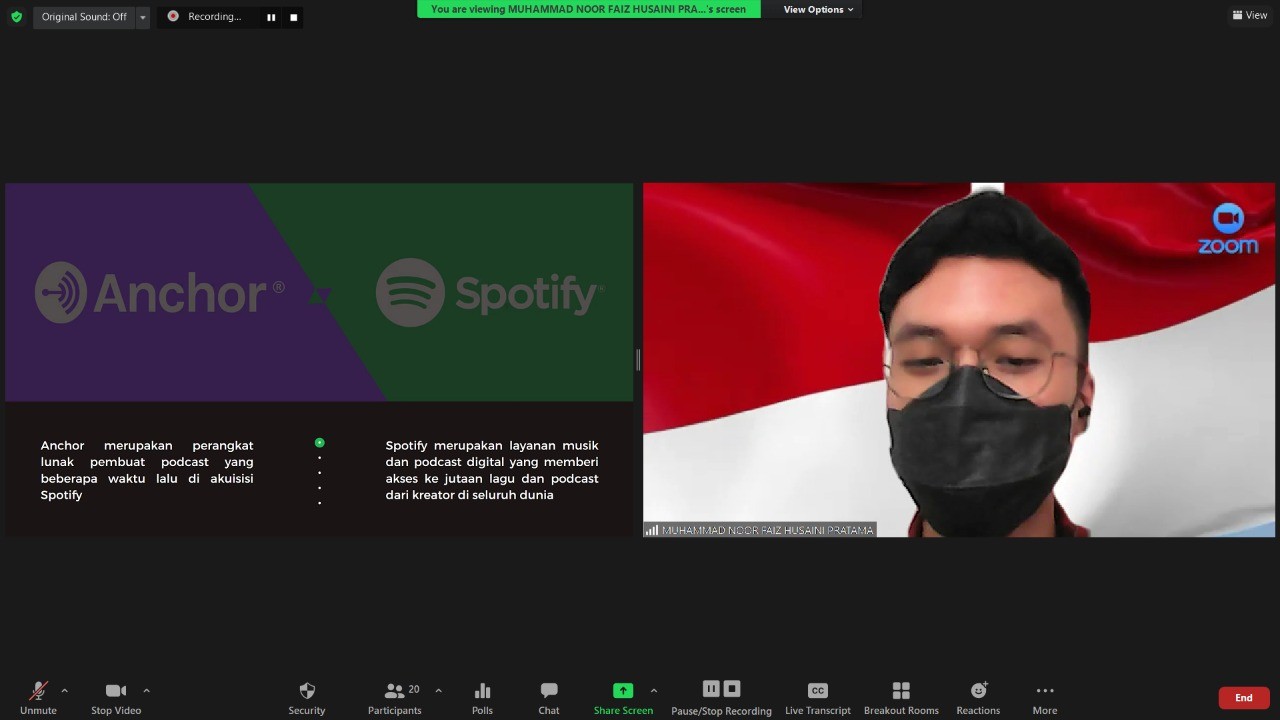1280x720 pixels.
Task: Expand video options arrow beside Stop Video
Action: [146, 690]
